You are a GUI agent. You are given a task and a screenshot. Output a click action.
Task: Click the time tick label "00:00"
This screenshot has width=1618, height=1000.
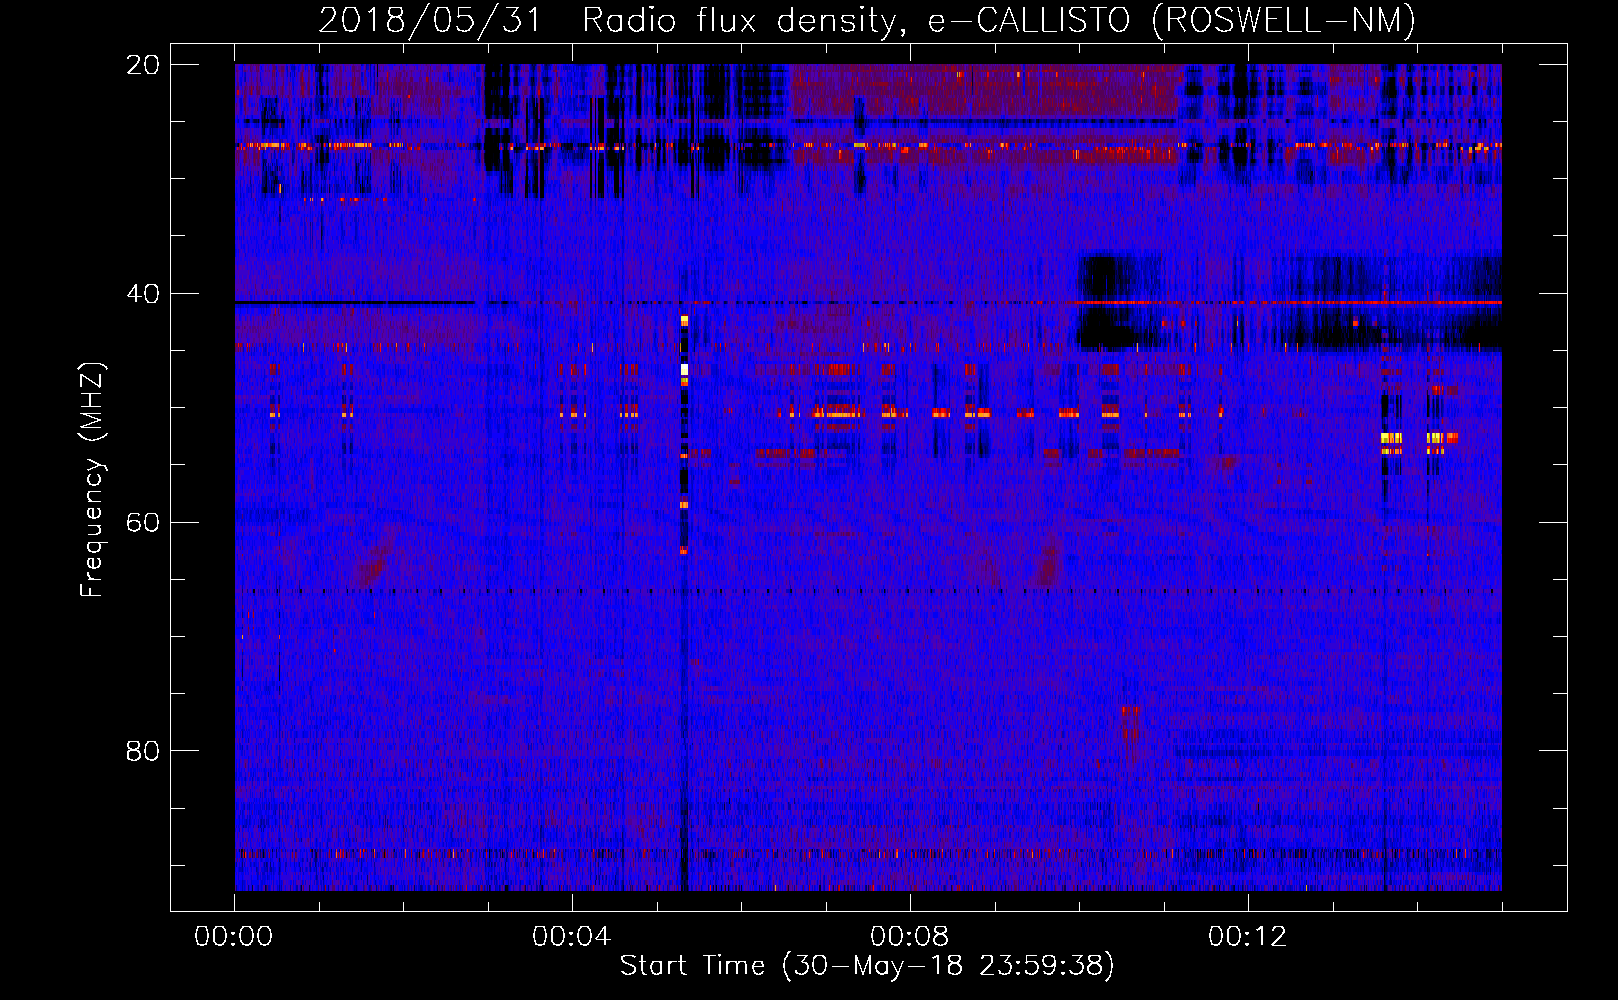click(x=234, y=936)
